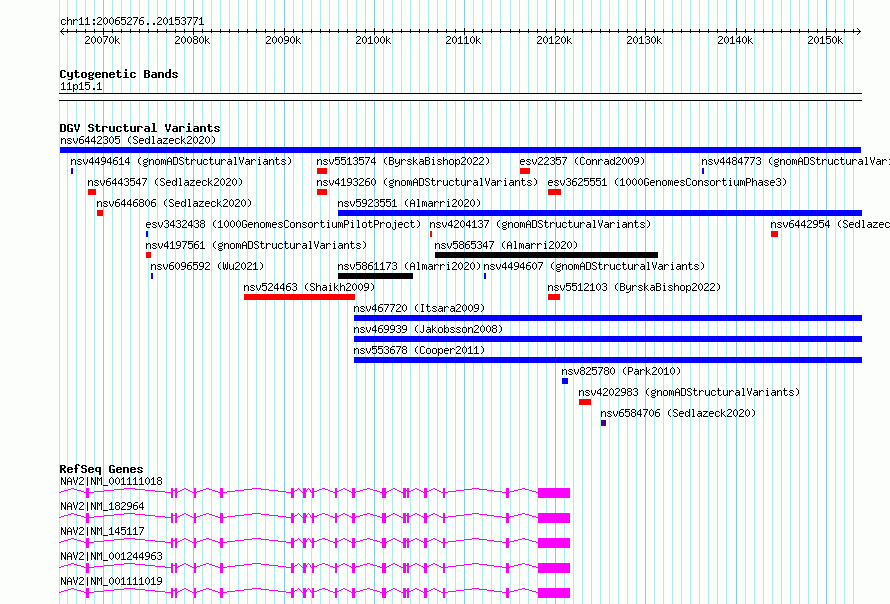Click red bar under nsv5512103

554,297
